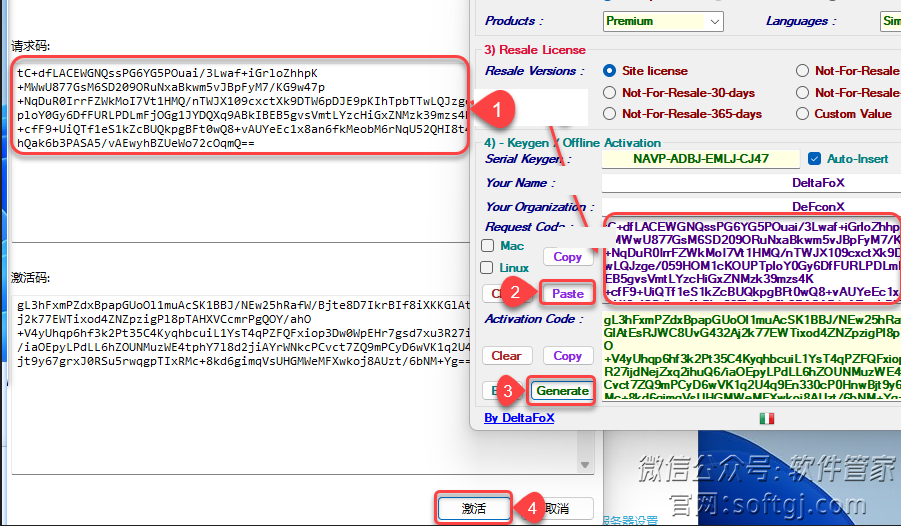
Task: Click the scrollbar down arrow in the 激活码 box
Action: click(x=585, y=465)
